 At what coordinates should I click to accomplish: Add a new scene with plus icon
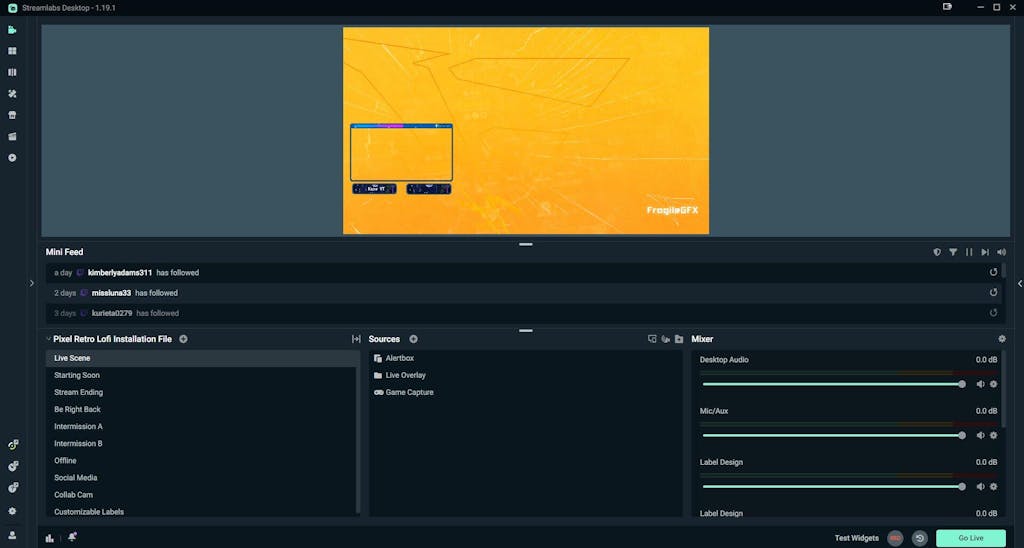coord(183,339)
